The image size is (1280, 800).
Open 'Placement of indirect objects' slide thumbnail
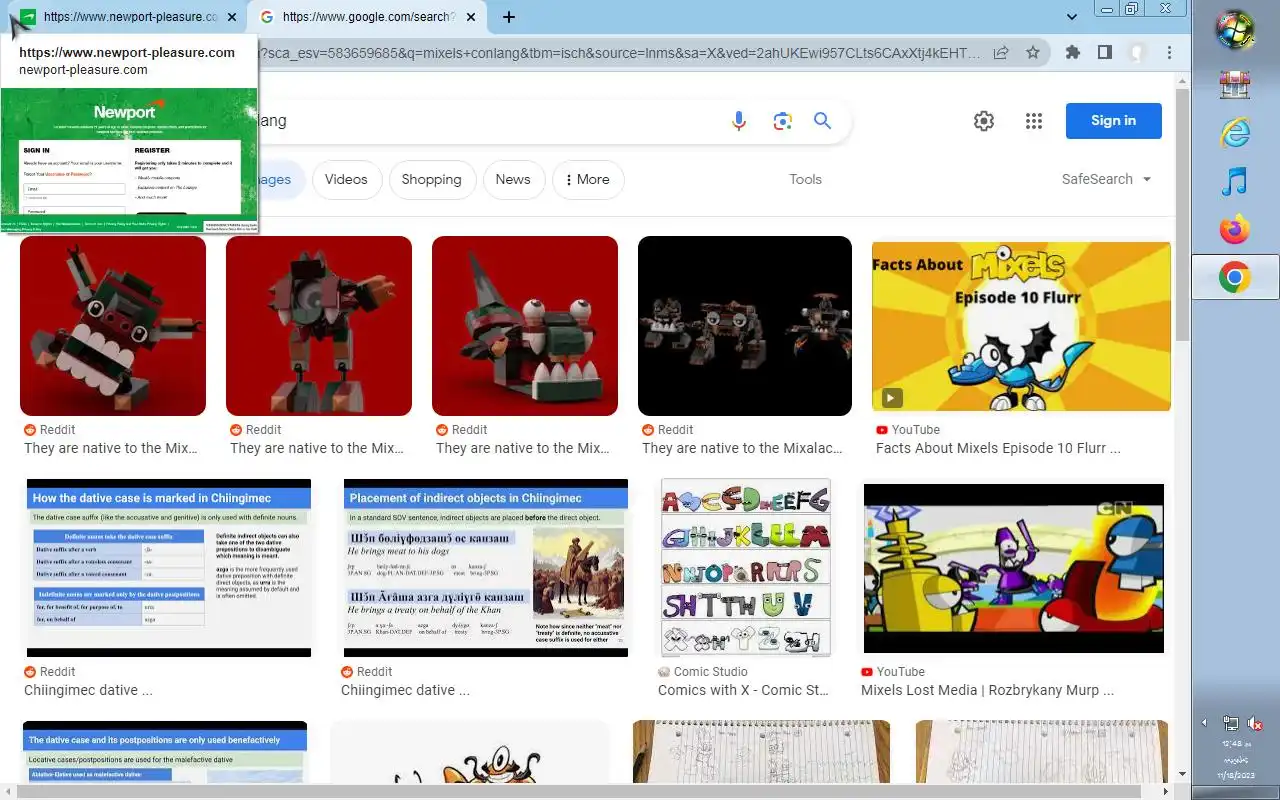[486, 568]
